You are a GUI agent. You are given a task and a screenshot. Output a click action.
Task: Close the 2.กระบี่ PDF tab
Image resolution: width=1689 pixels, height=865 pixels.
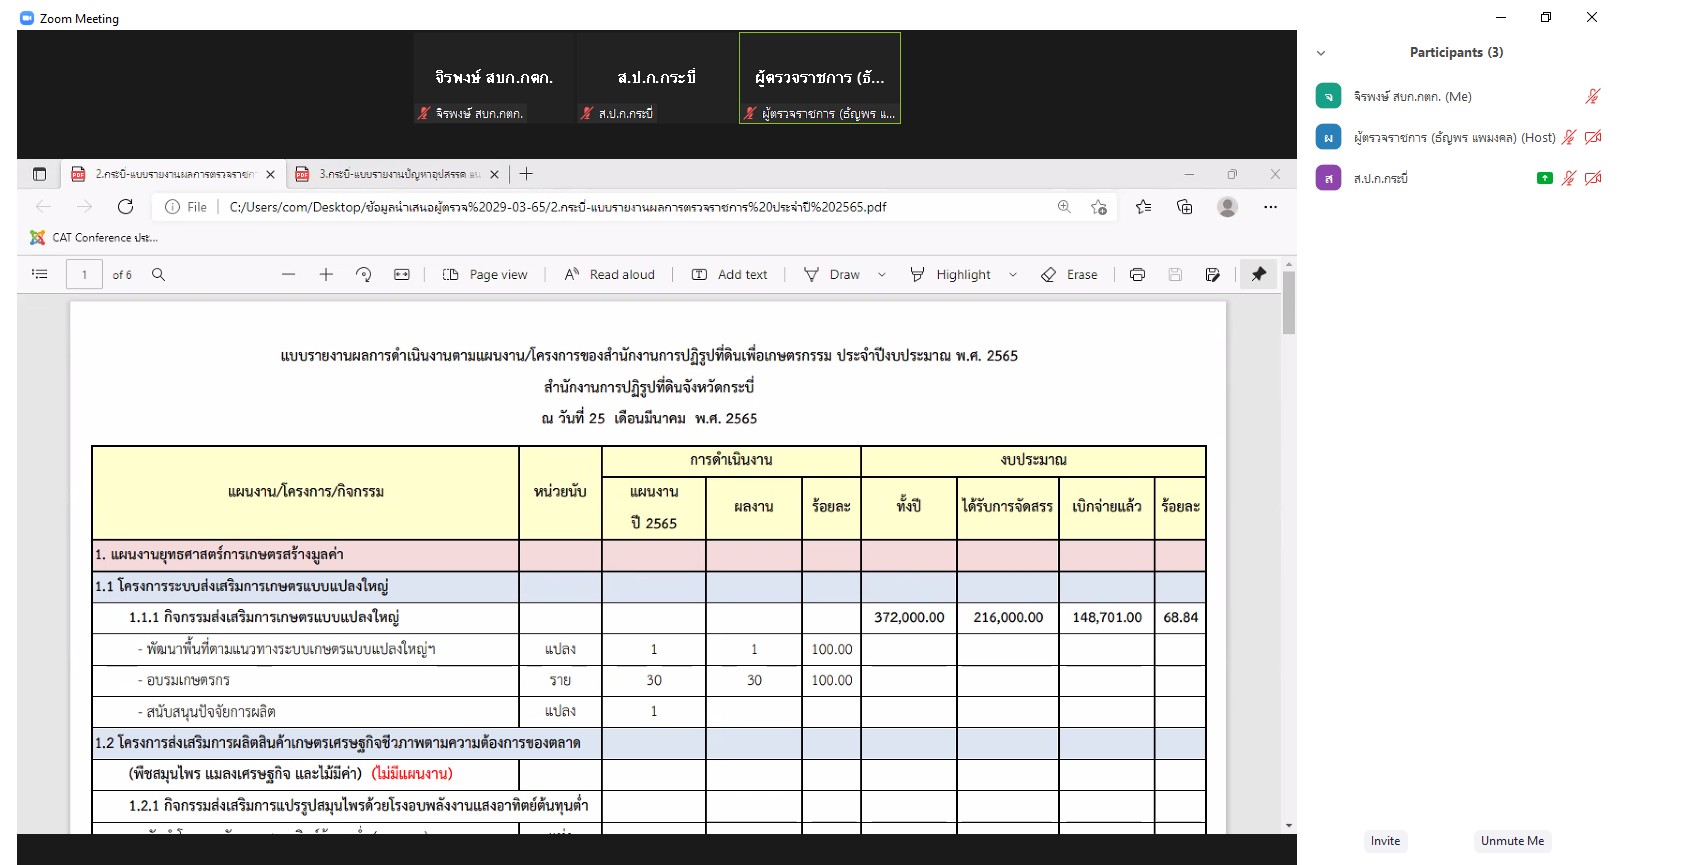(x=270, y=174)
